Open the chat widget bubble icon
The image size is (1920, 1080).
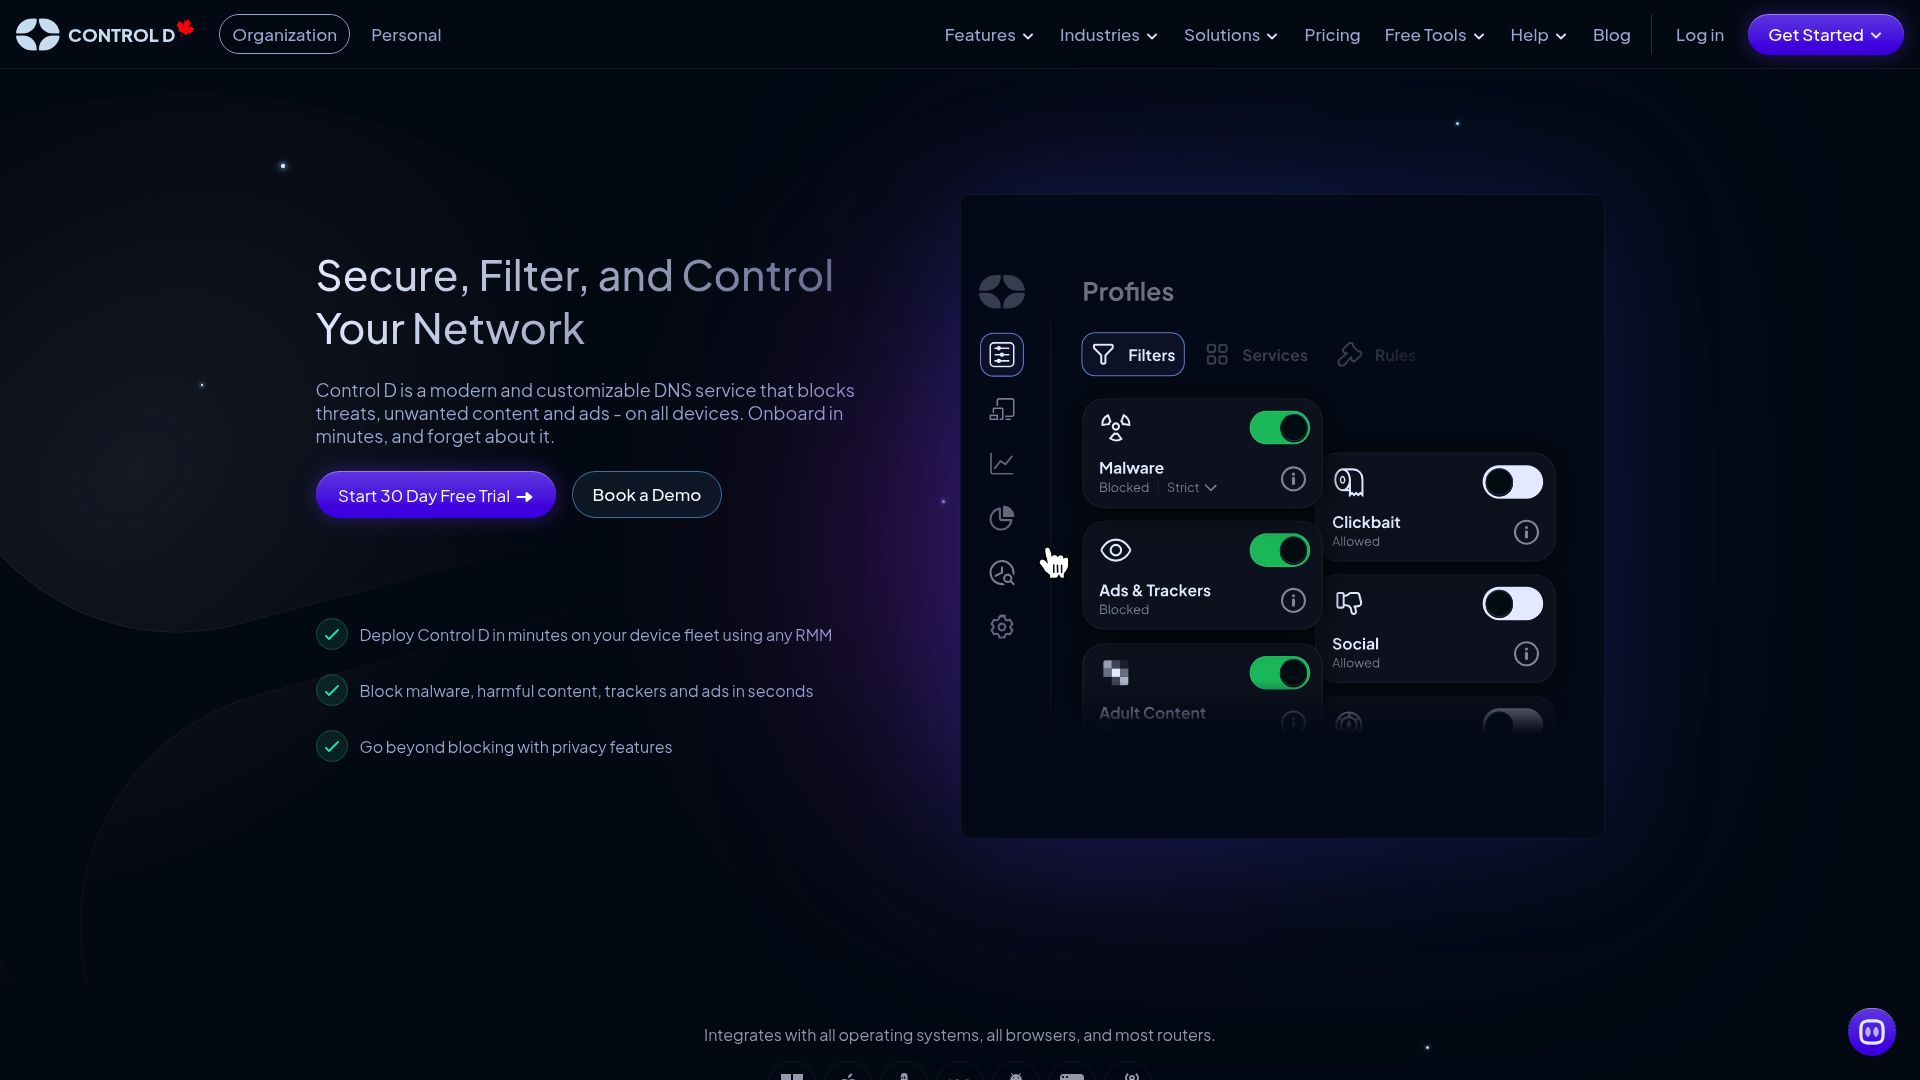tap(1872, 1032)
